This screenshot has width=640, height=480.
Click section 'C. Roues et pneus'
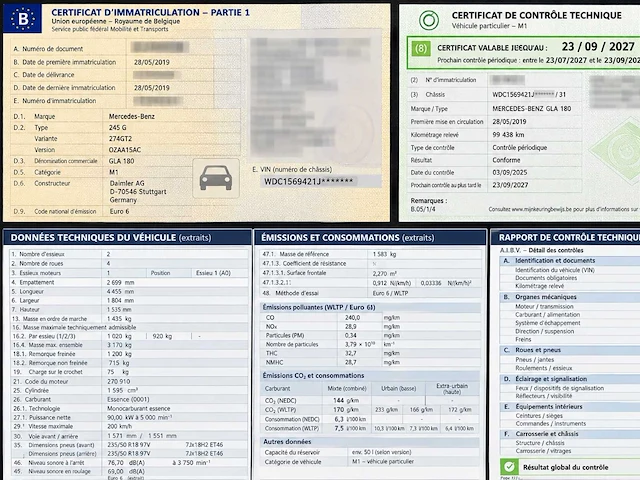pos(532,350)
